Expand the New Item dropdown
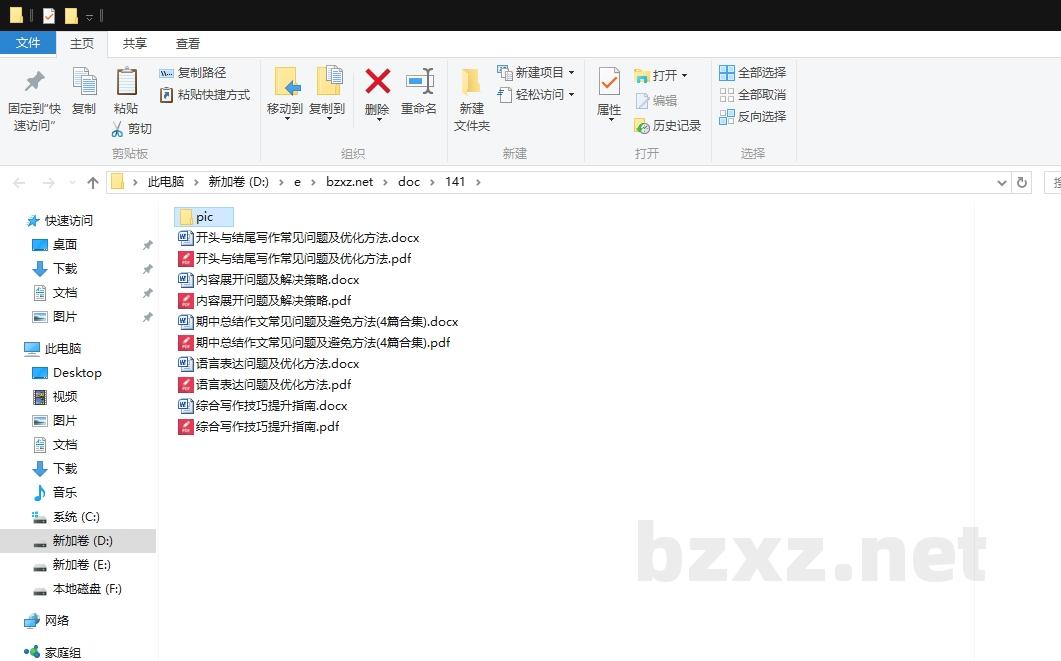Screen dimensions: 1061x661 (x=571, y=73)
